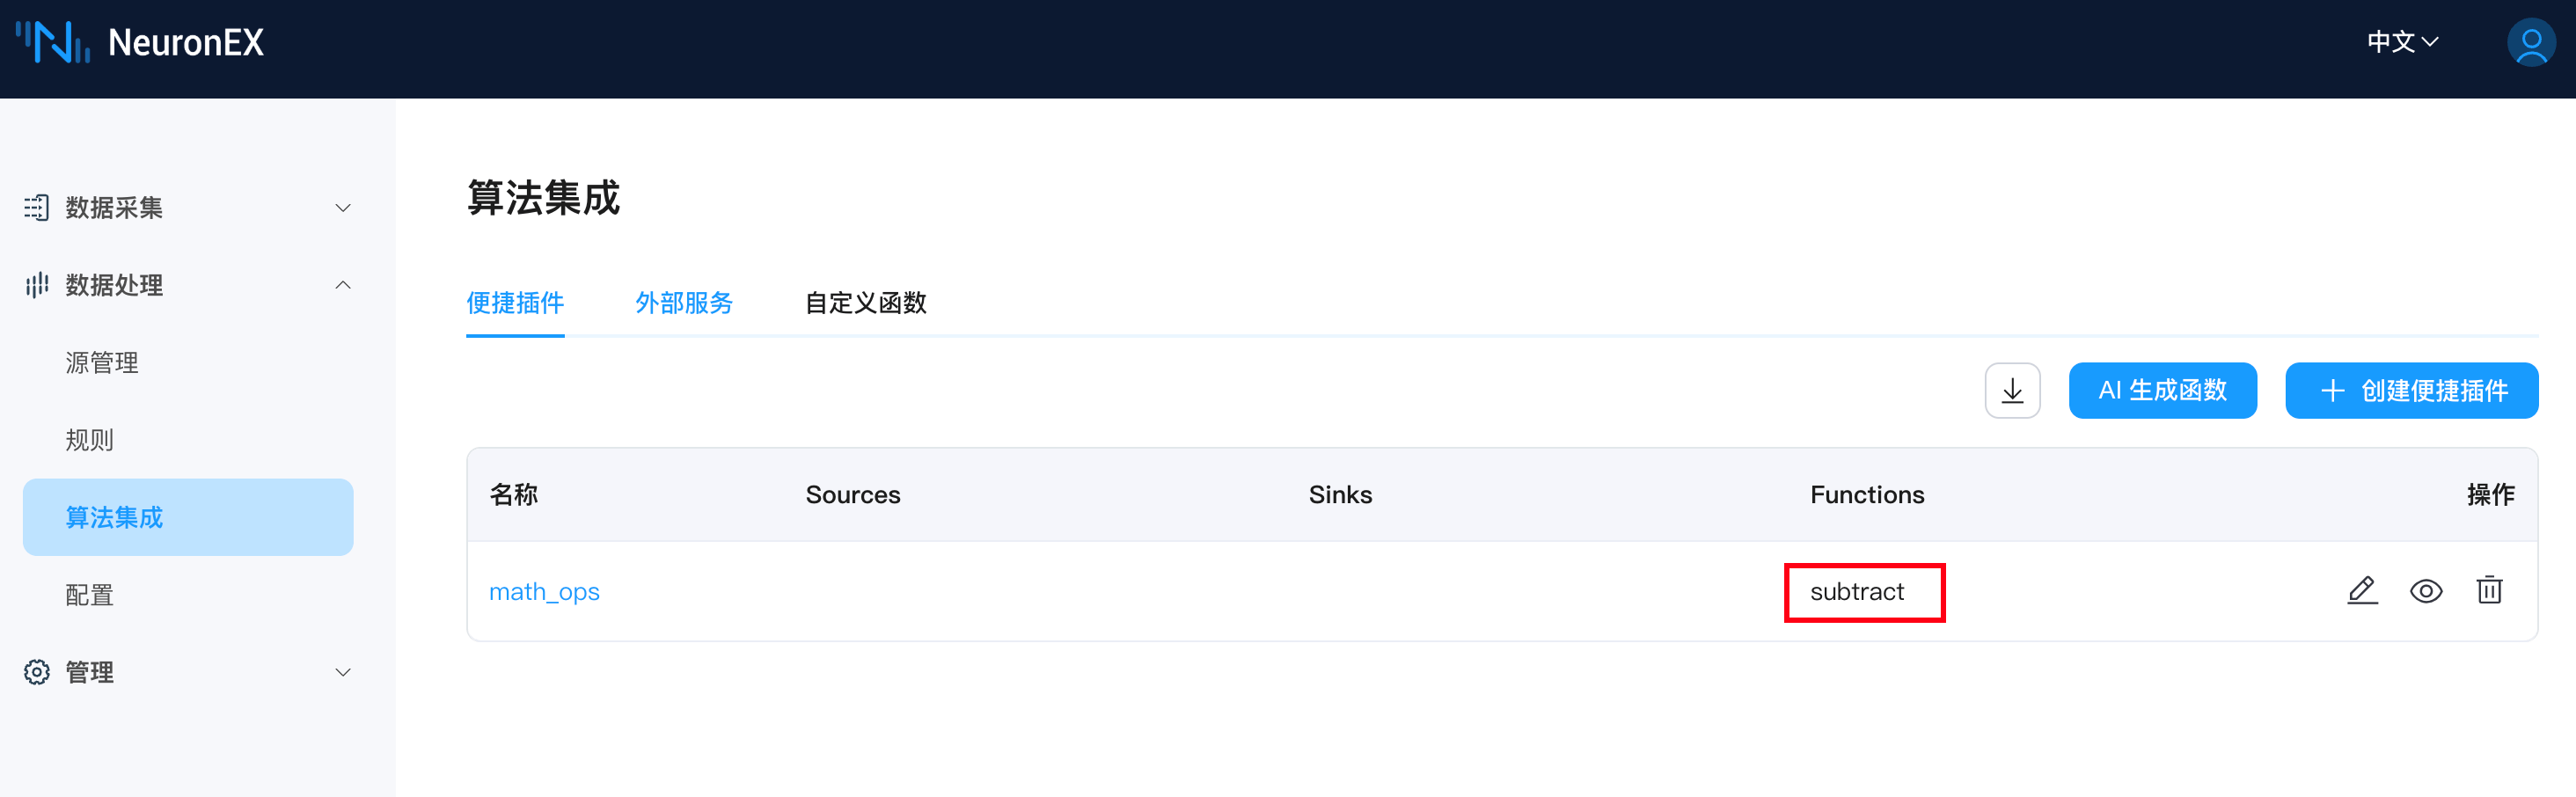Switch to the 外部服务 tab
The width and height of the screenshot is (2576, 797).
(684, 302)
